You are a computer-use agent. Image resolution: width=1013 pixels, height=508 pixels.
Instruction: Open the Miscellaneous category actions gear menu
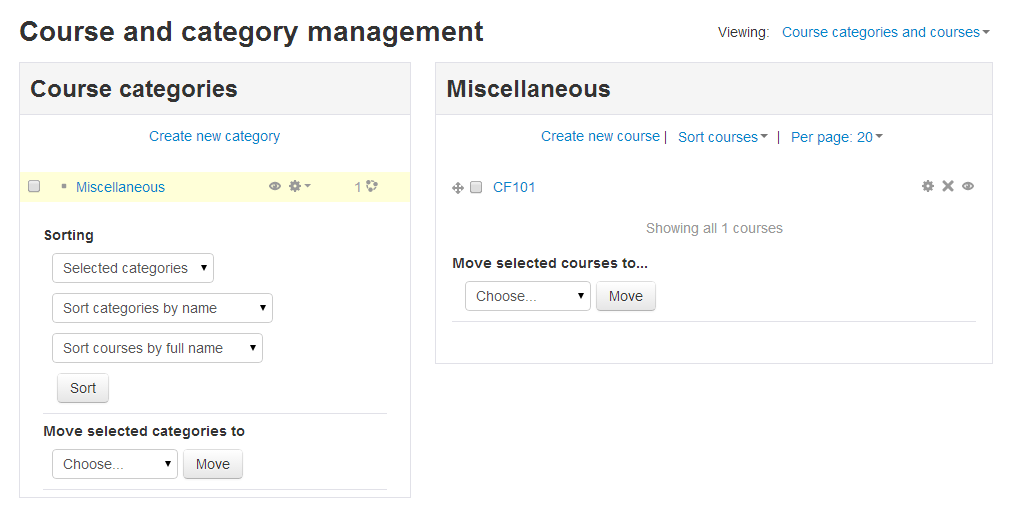pyautogui.click(x=298, y=186)
